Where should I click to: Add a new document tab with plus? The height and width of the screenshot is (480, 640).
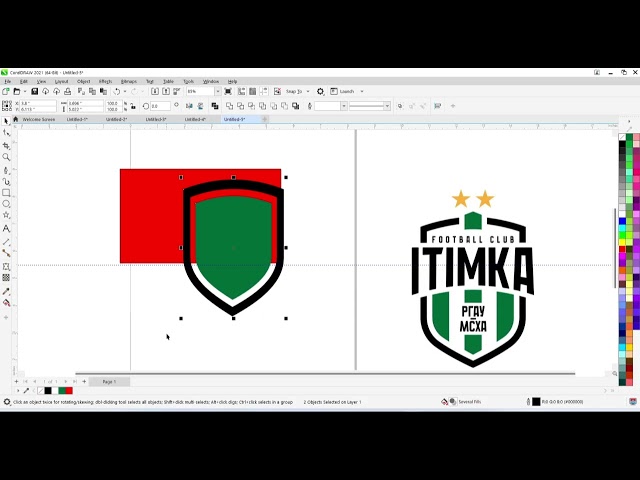[264, 119]
